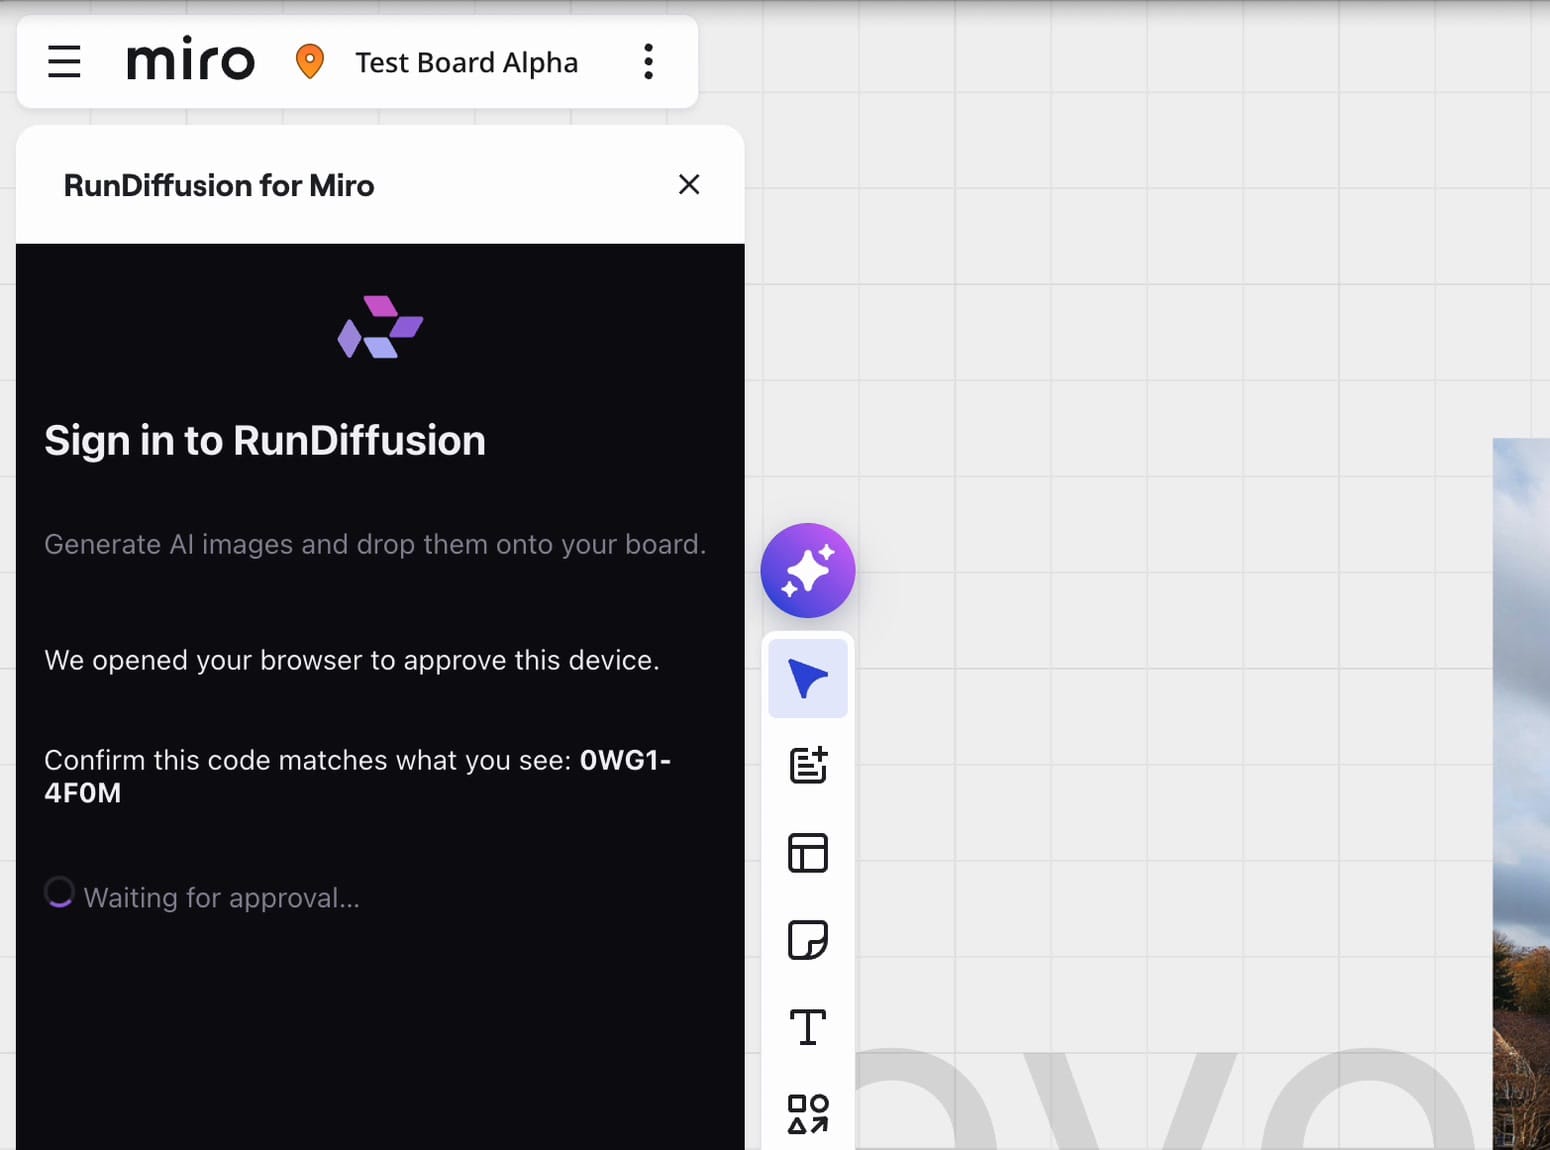This screenshot has height=1150, width=1550.
Task: Open the shapes and lines tool
Action: click(808, 1114)
